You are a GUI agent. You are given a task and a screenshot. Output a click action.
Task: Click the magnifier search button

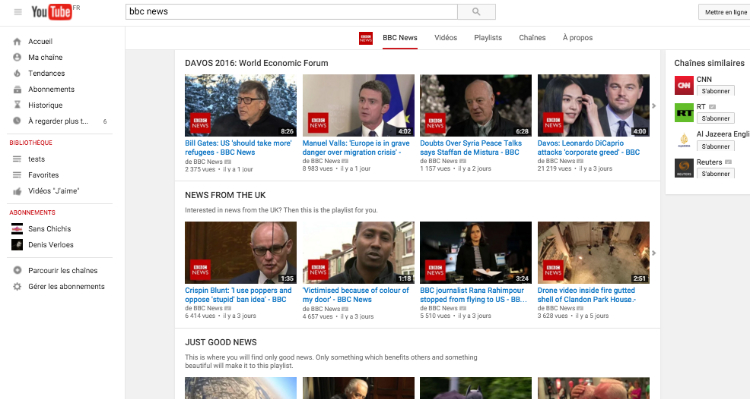point(476,11)
